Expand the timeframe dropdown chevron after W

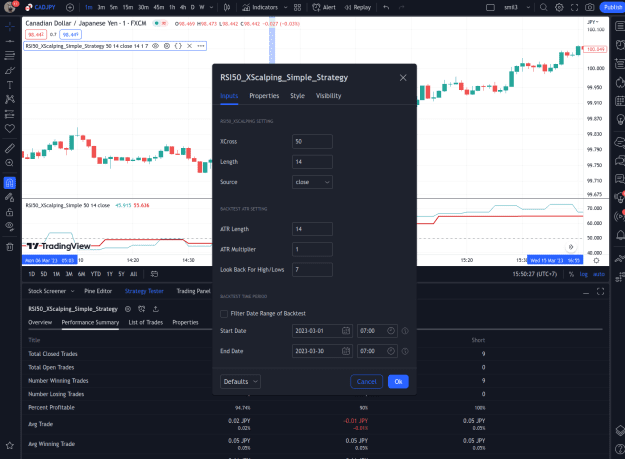[x=211, y=7]
